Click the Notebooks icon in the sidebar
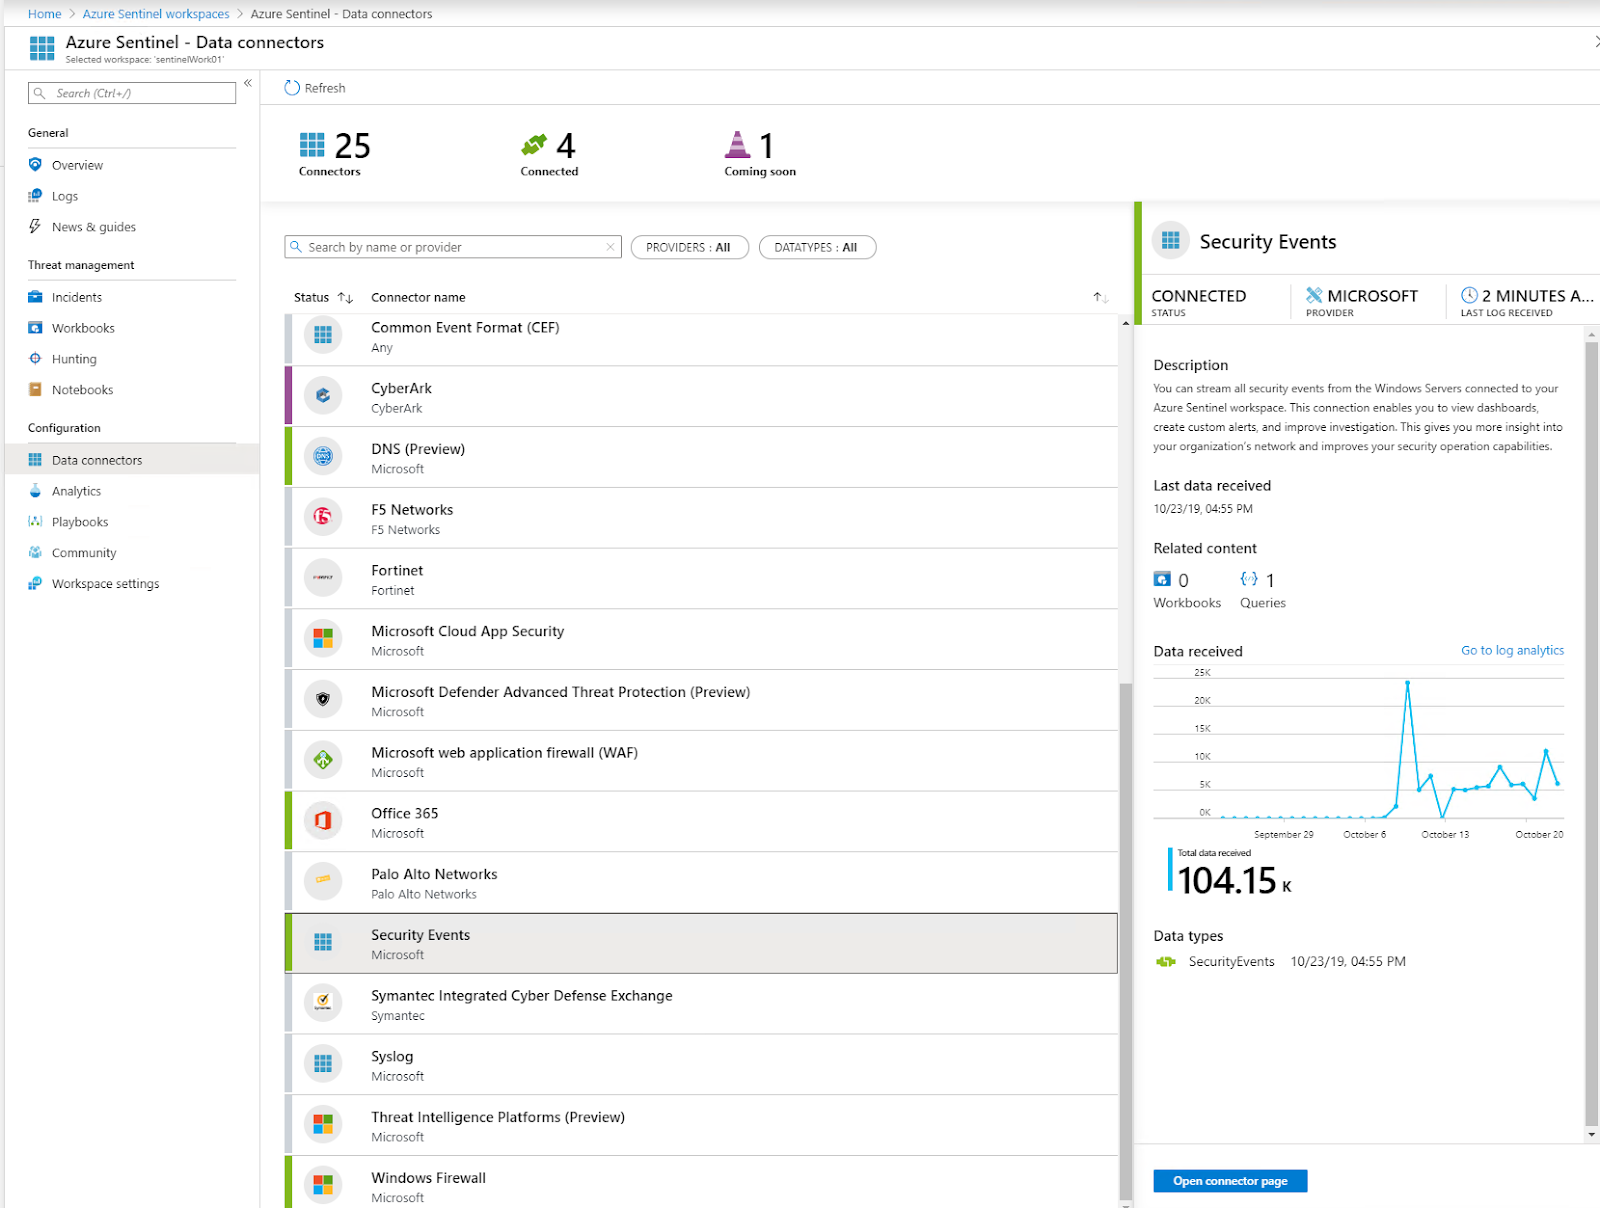Image resolution: width=1600 pixels, height=1208 pixels. coord(35,390)
